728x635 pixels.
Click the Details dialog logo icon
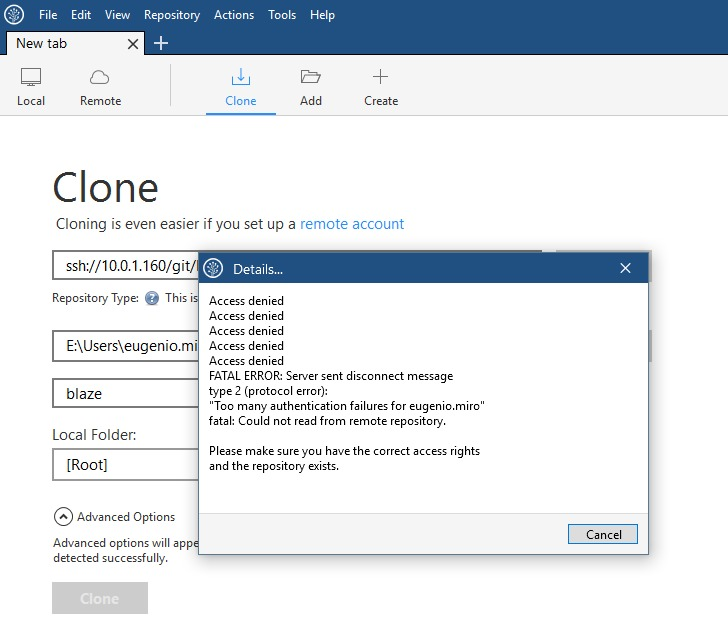tap(214, 268)
